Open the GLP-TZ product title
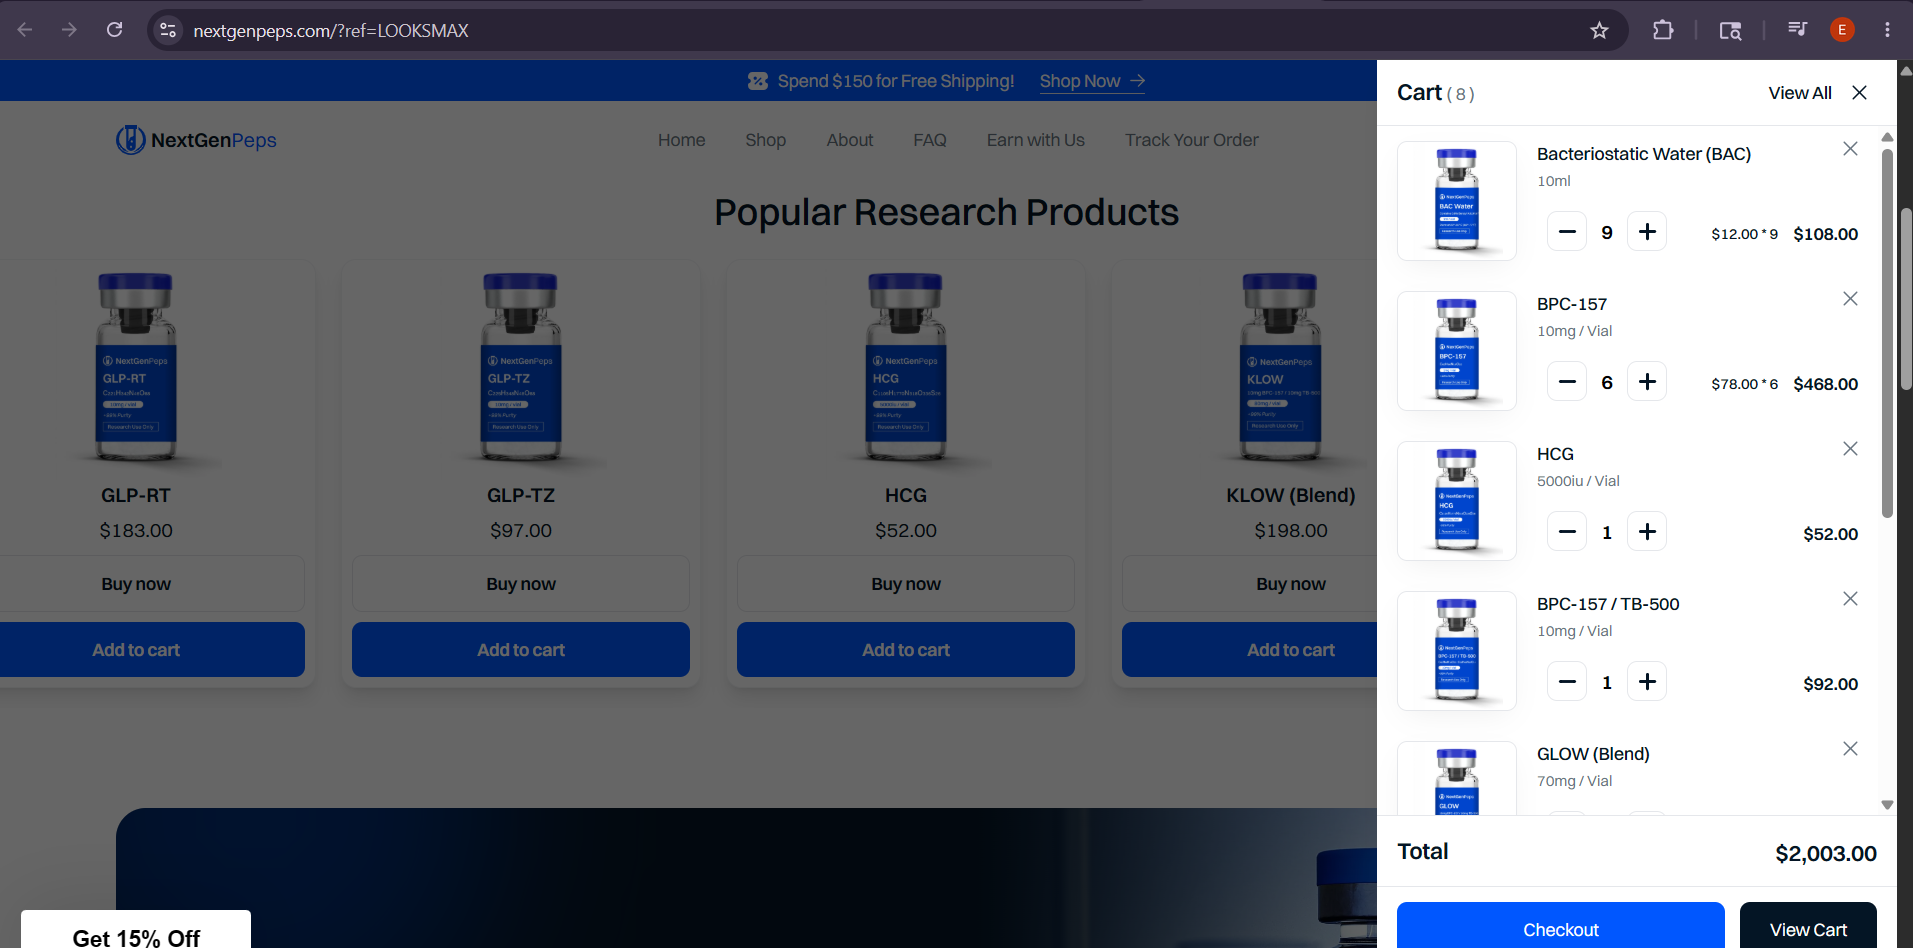The image size is (1913, 948). click(x=521, y=495)
